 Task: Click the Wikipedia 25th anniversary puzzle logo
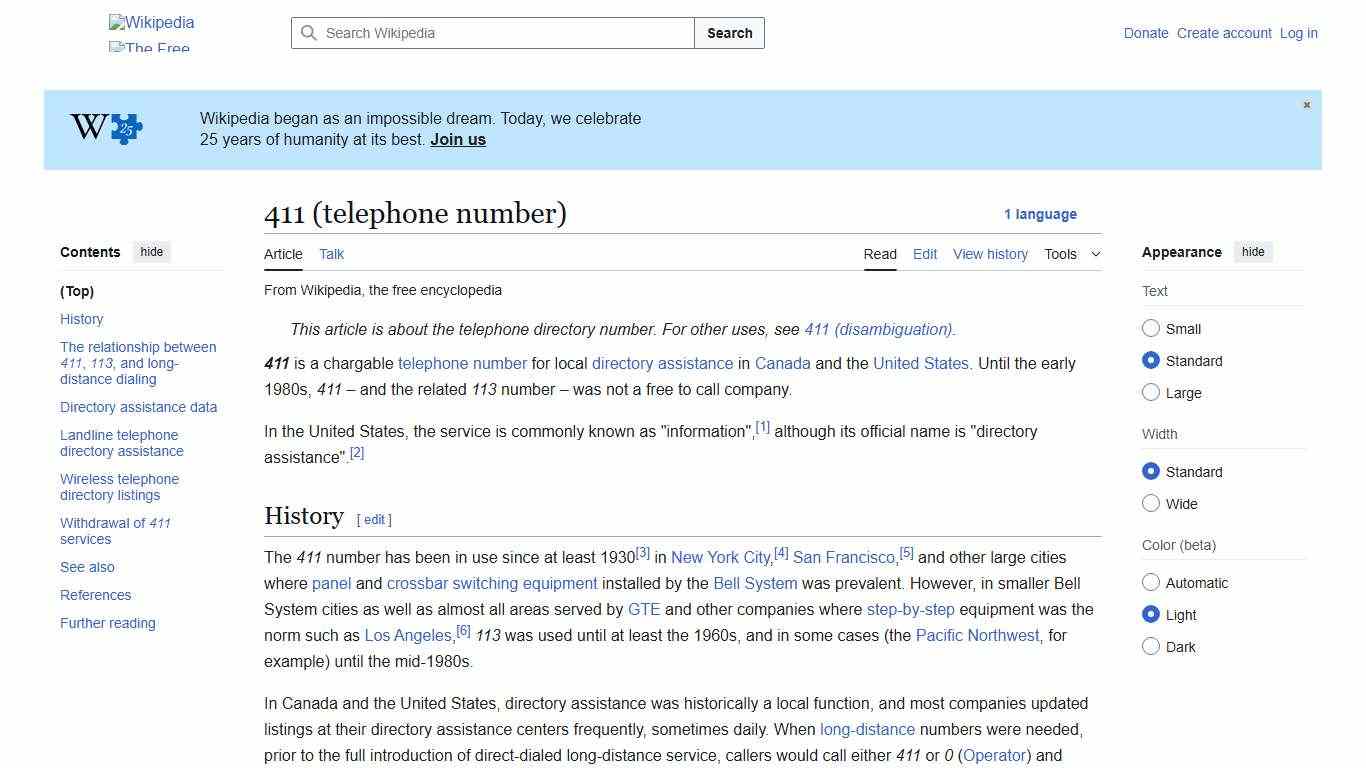(x=103, y=127)
